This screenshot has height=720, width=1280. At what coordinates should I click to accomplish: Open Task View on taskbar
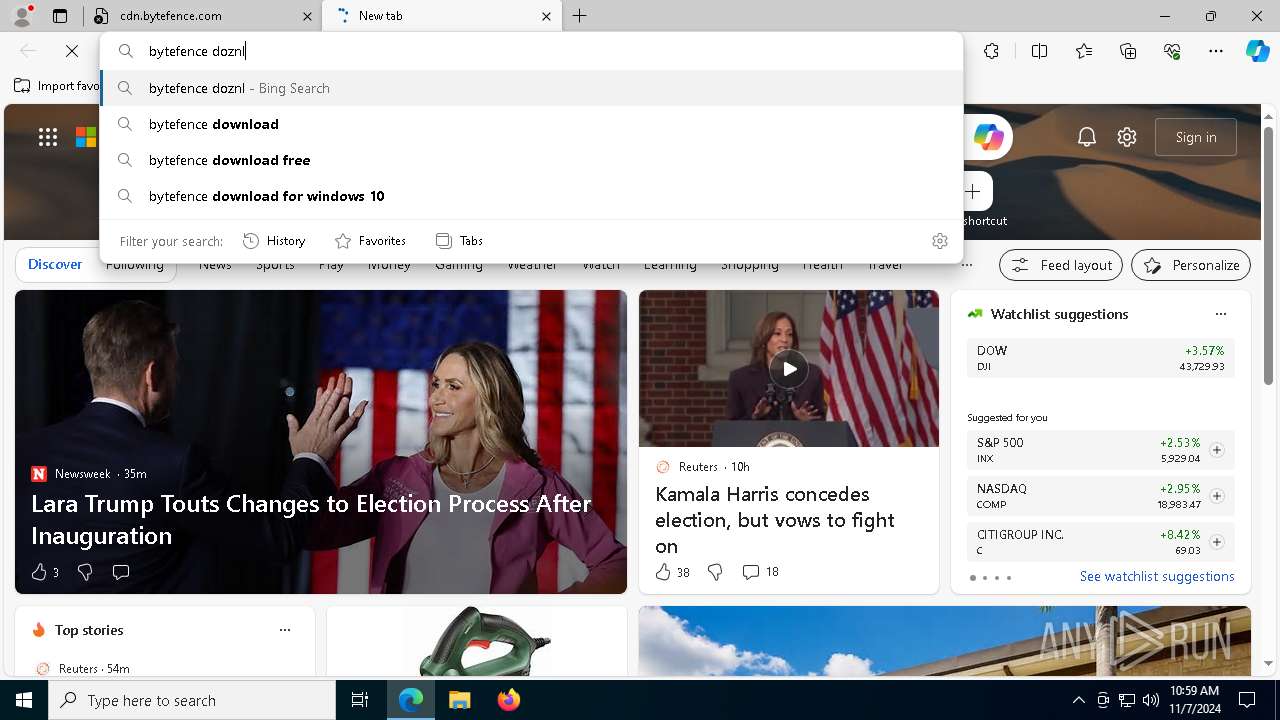tap(360, 700)
